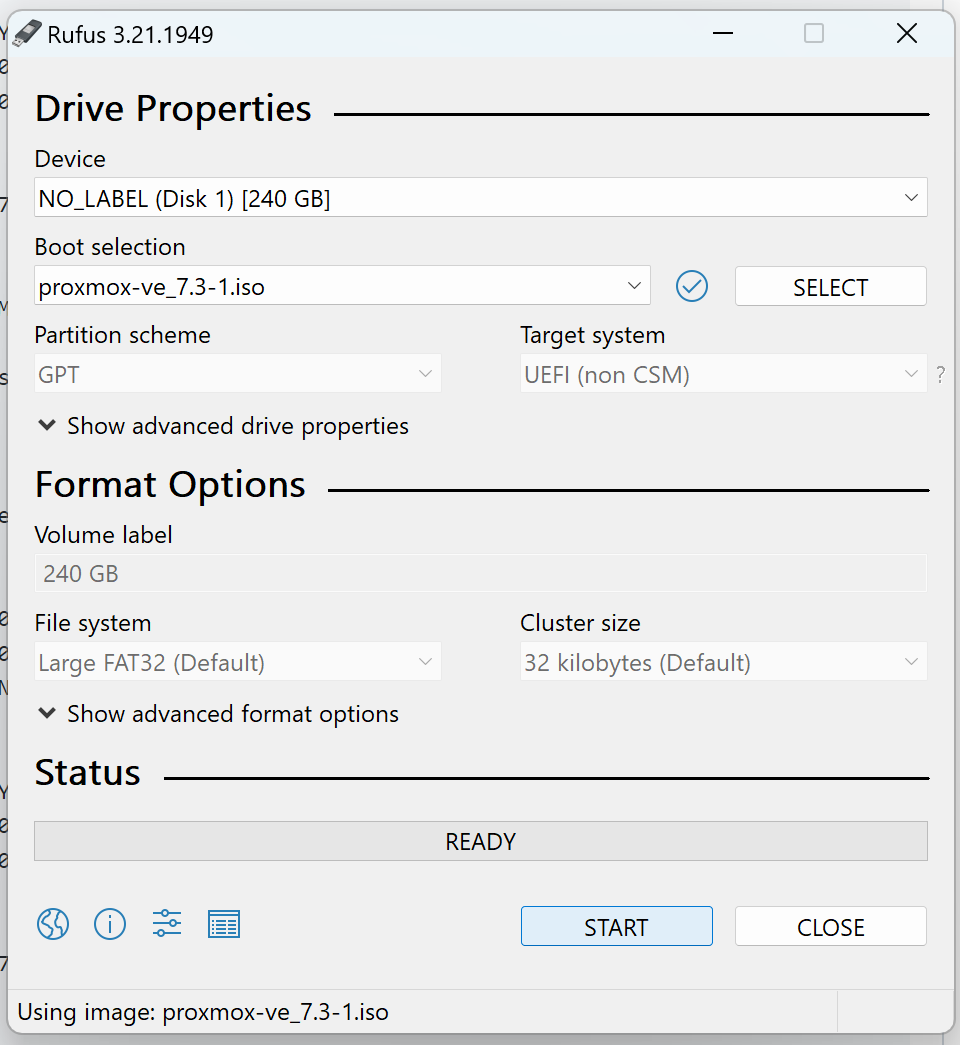The height and width of the screenshot is (1045, 960).
Task: Show the log window icon
Action: point(224,924)
